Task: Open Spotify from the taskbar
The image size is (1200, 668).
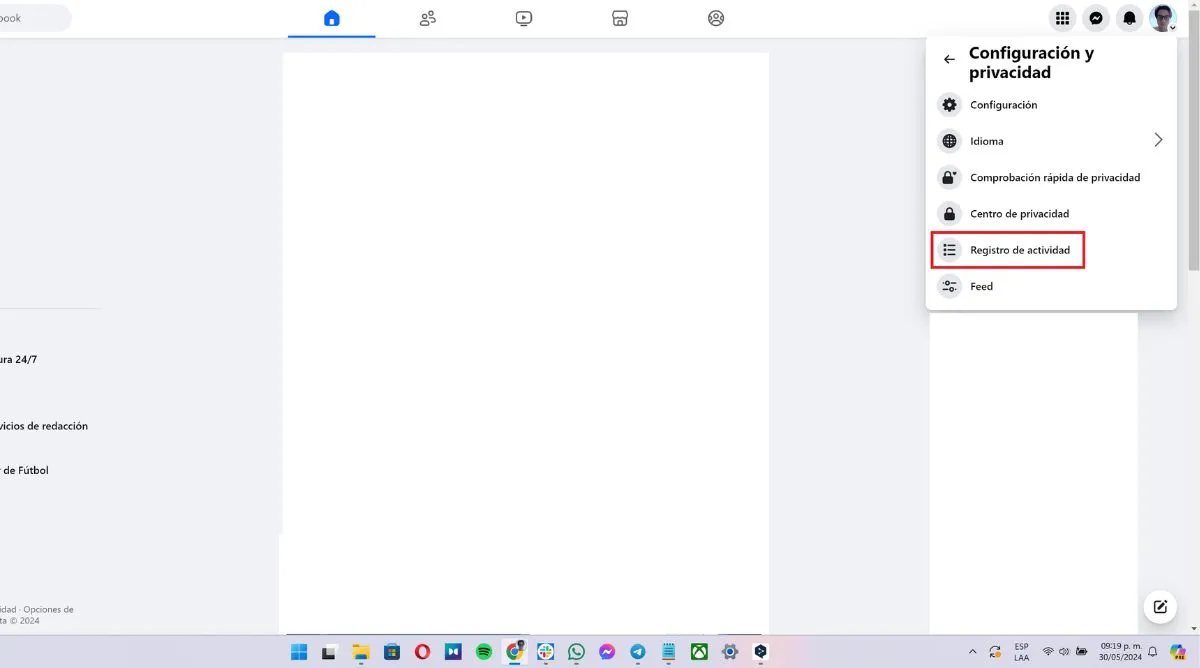Action: [484, 652]
